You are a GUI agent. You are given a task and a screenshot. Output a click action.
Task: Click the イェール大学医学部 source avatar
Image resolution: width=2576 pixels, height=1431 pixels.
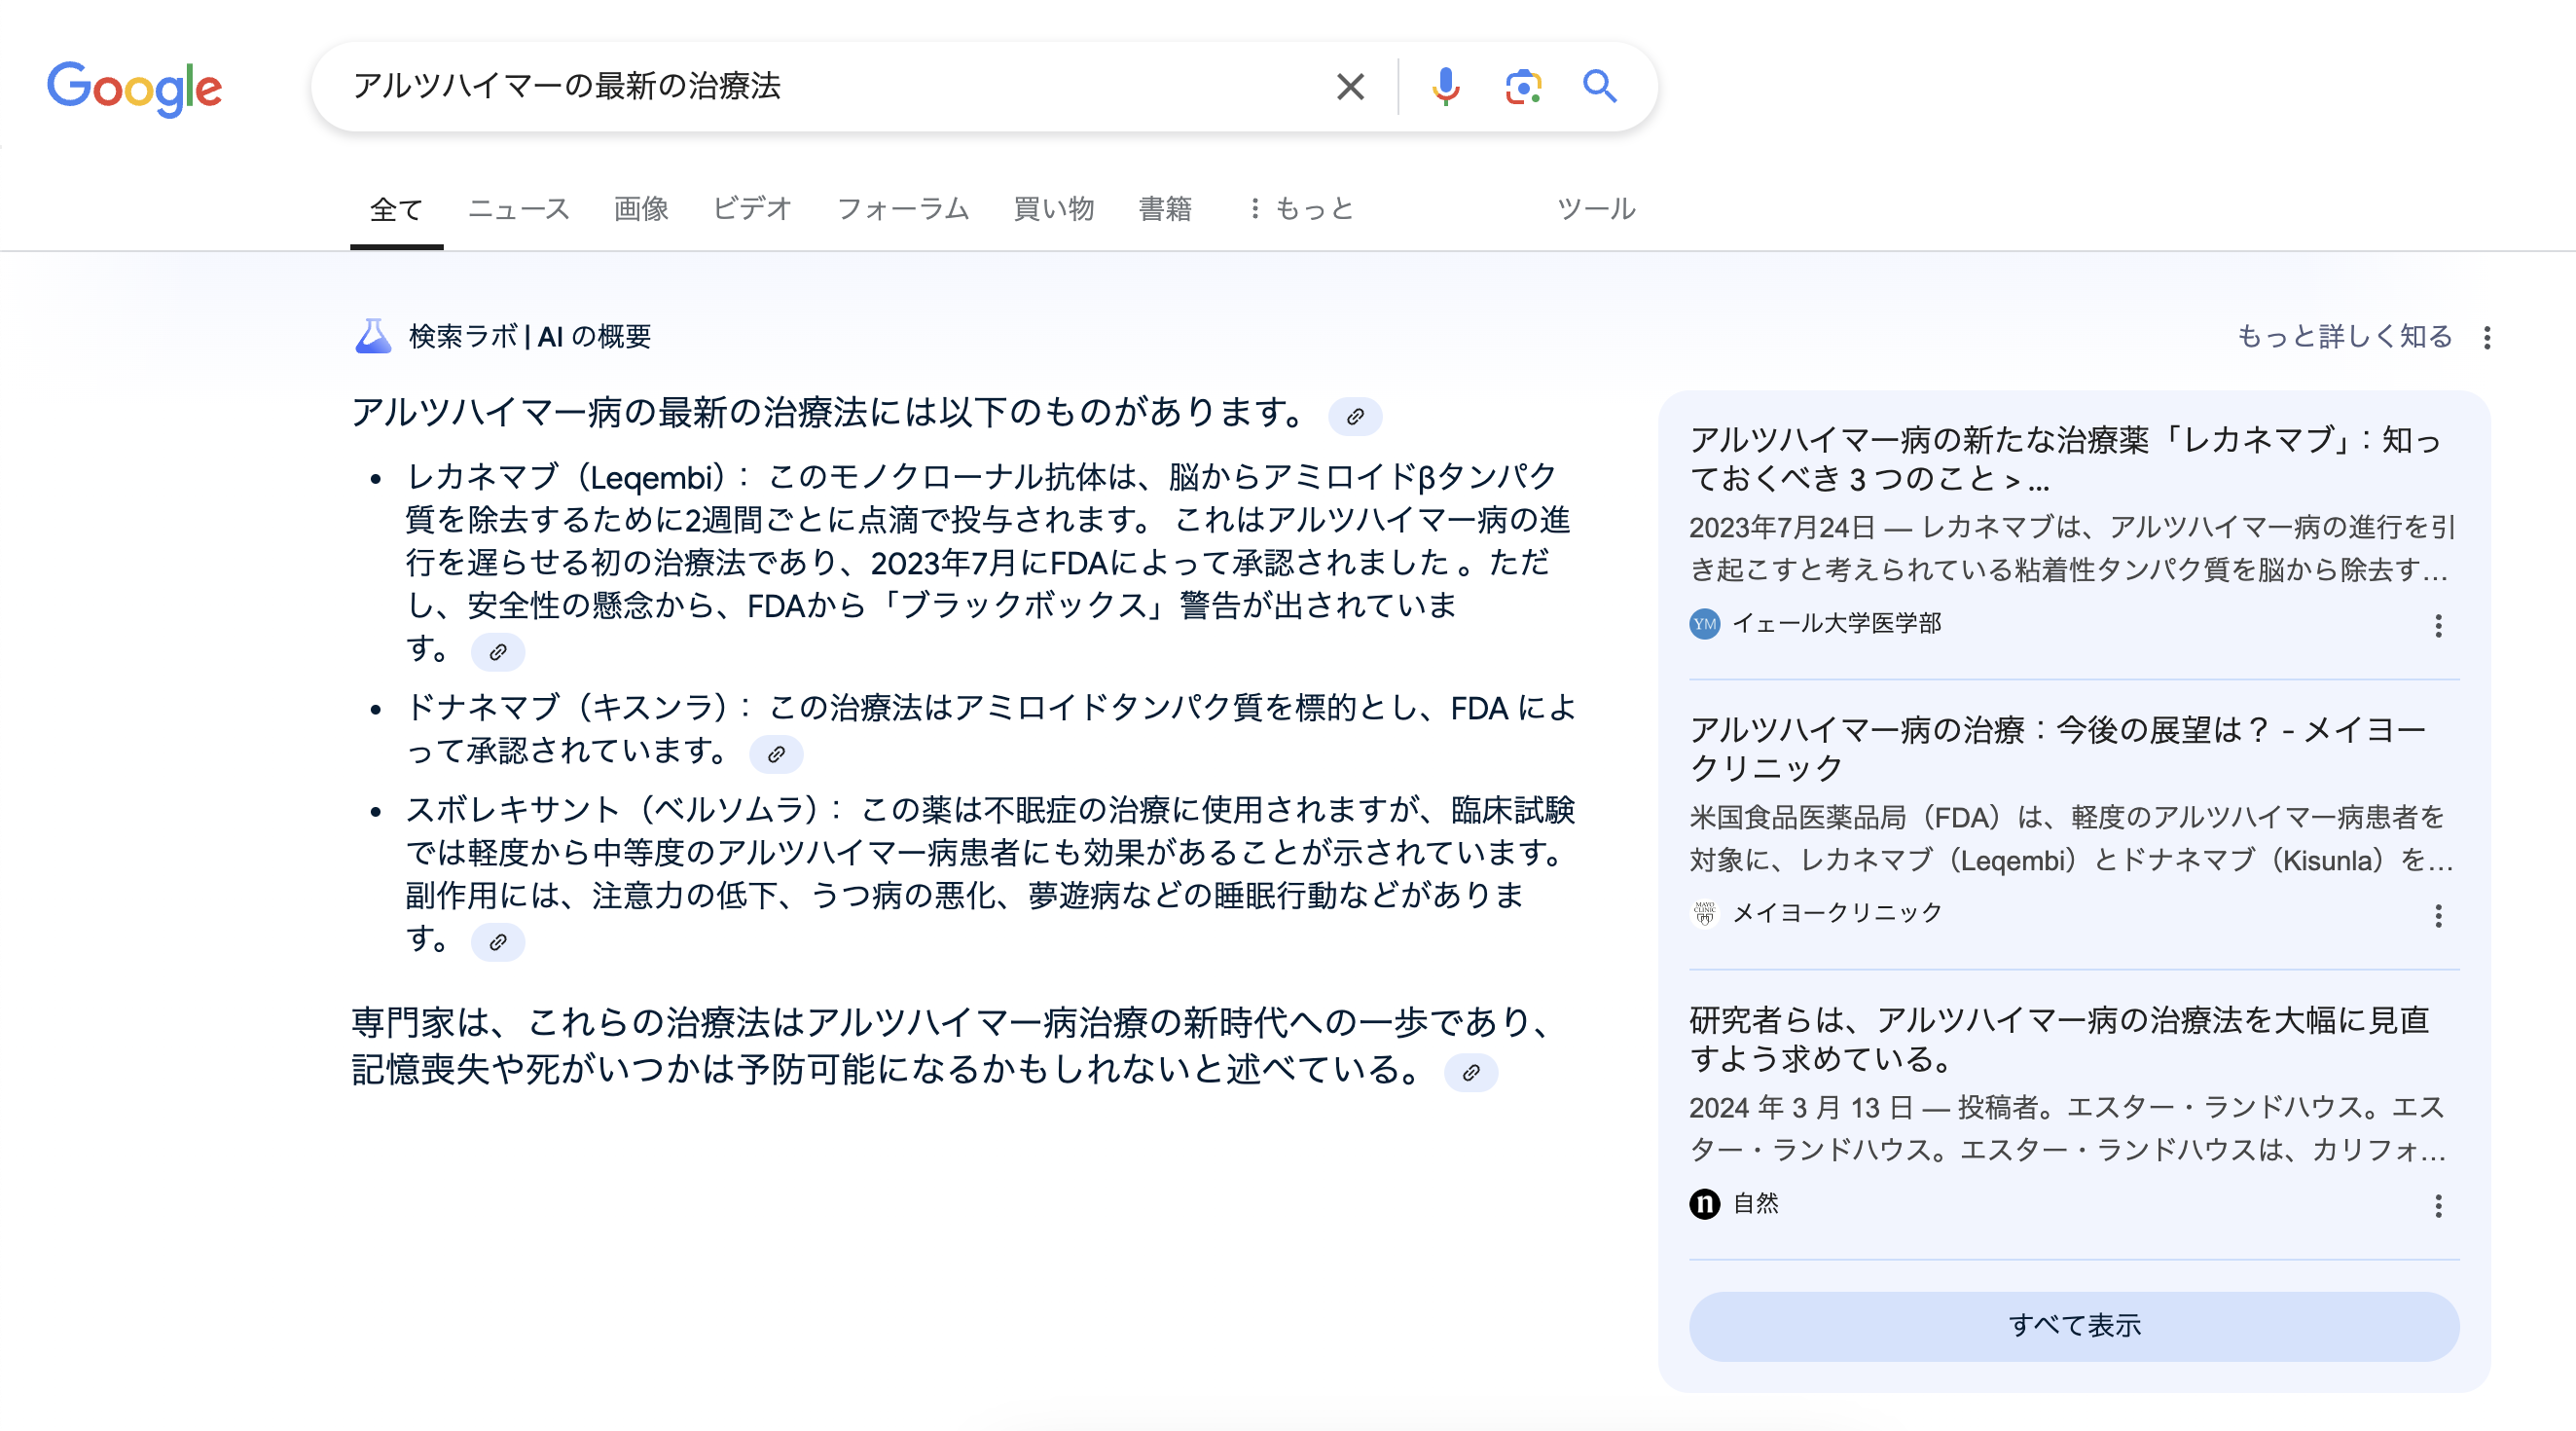(1705, 623)
